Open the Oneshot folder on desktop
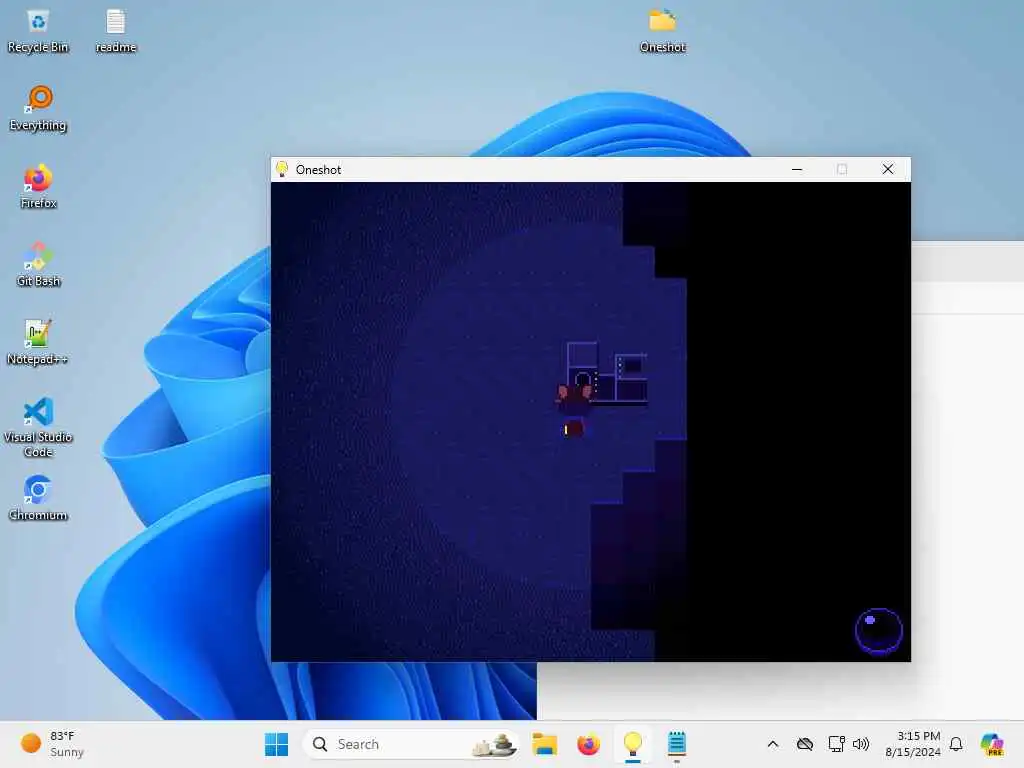The width and height of the screenshot is (1024, 768). [x=662, y=31]
